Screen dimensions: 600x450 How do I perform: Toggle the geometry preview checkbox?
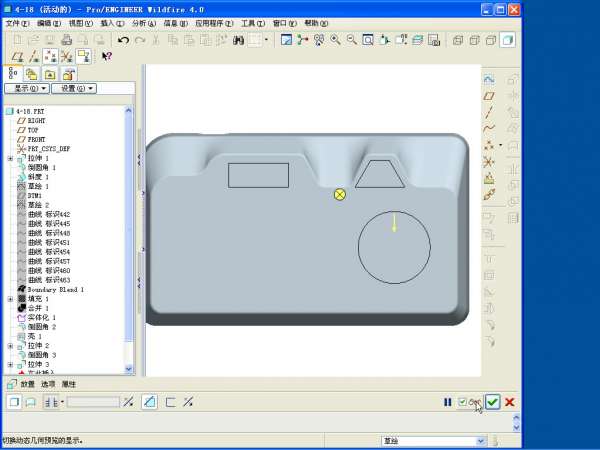point(462,402)
